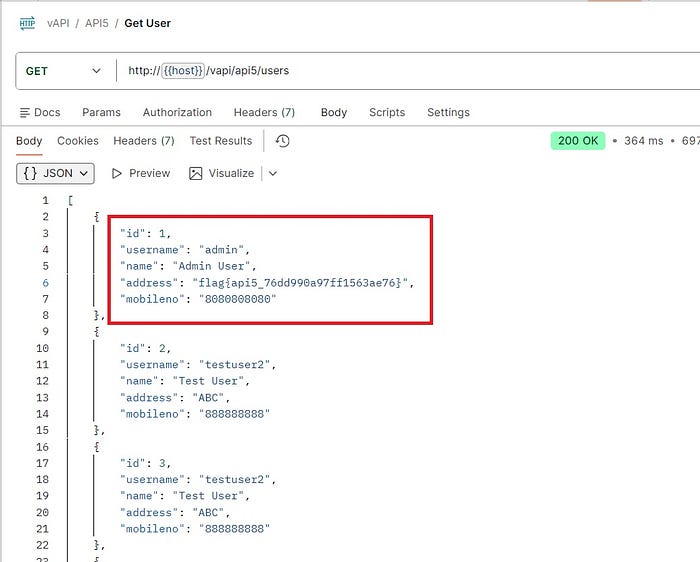This screenshot has width=700, height=562.
Task: Click the 364 ms response time
Action: pos(643,141)
